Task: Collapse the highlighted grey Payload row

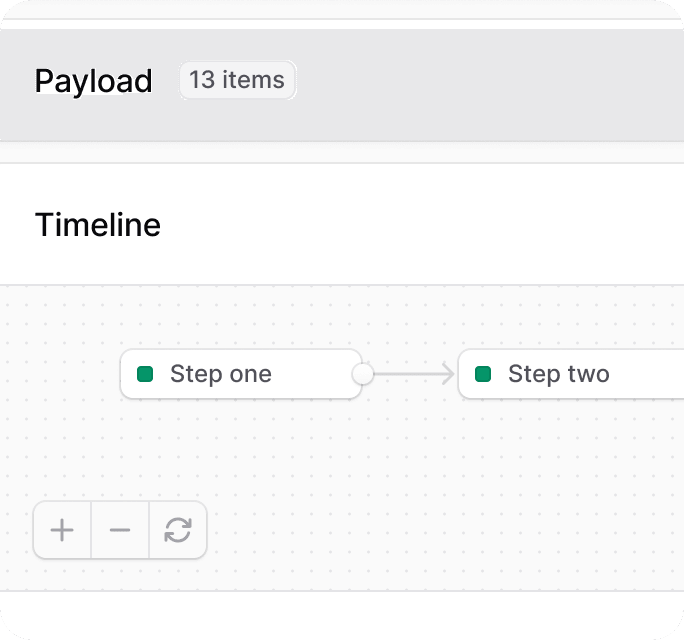Action: coord(342,85)
